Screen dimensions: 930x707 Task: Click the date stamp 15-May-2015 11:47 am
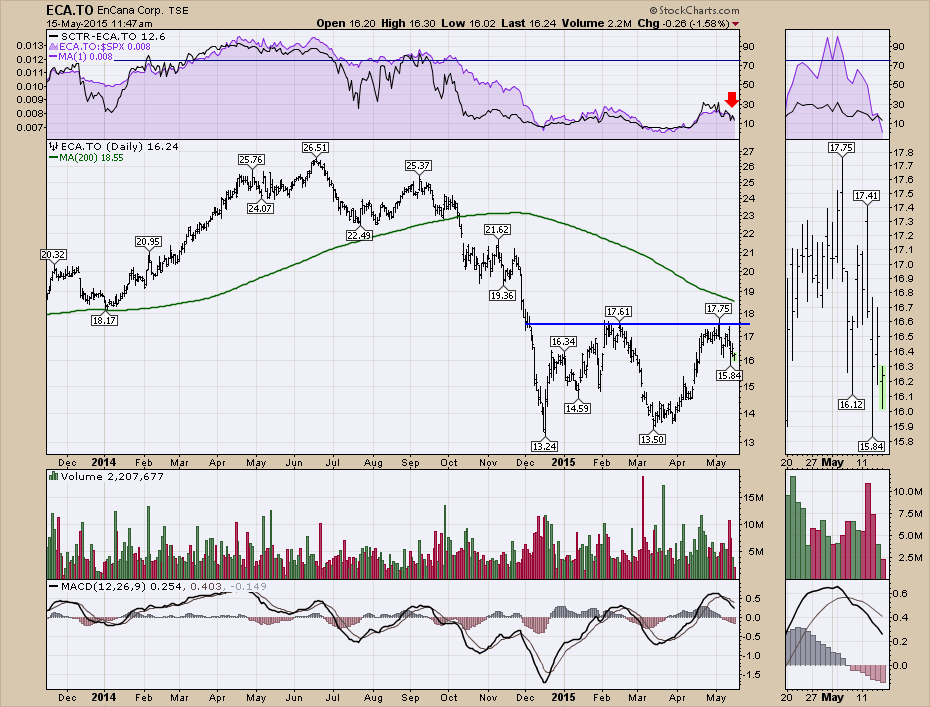(99, 24)
